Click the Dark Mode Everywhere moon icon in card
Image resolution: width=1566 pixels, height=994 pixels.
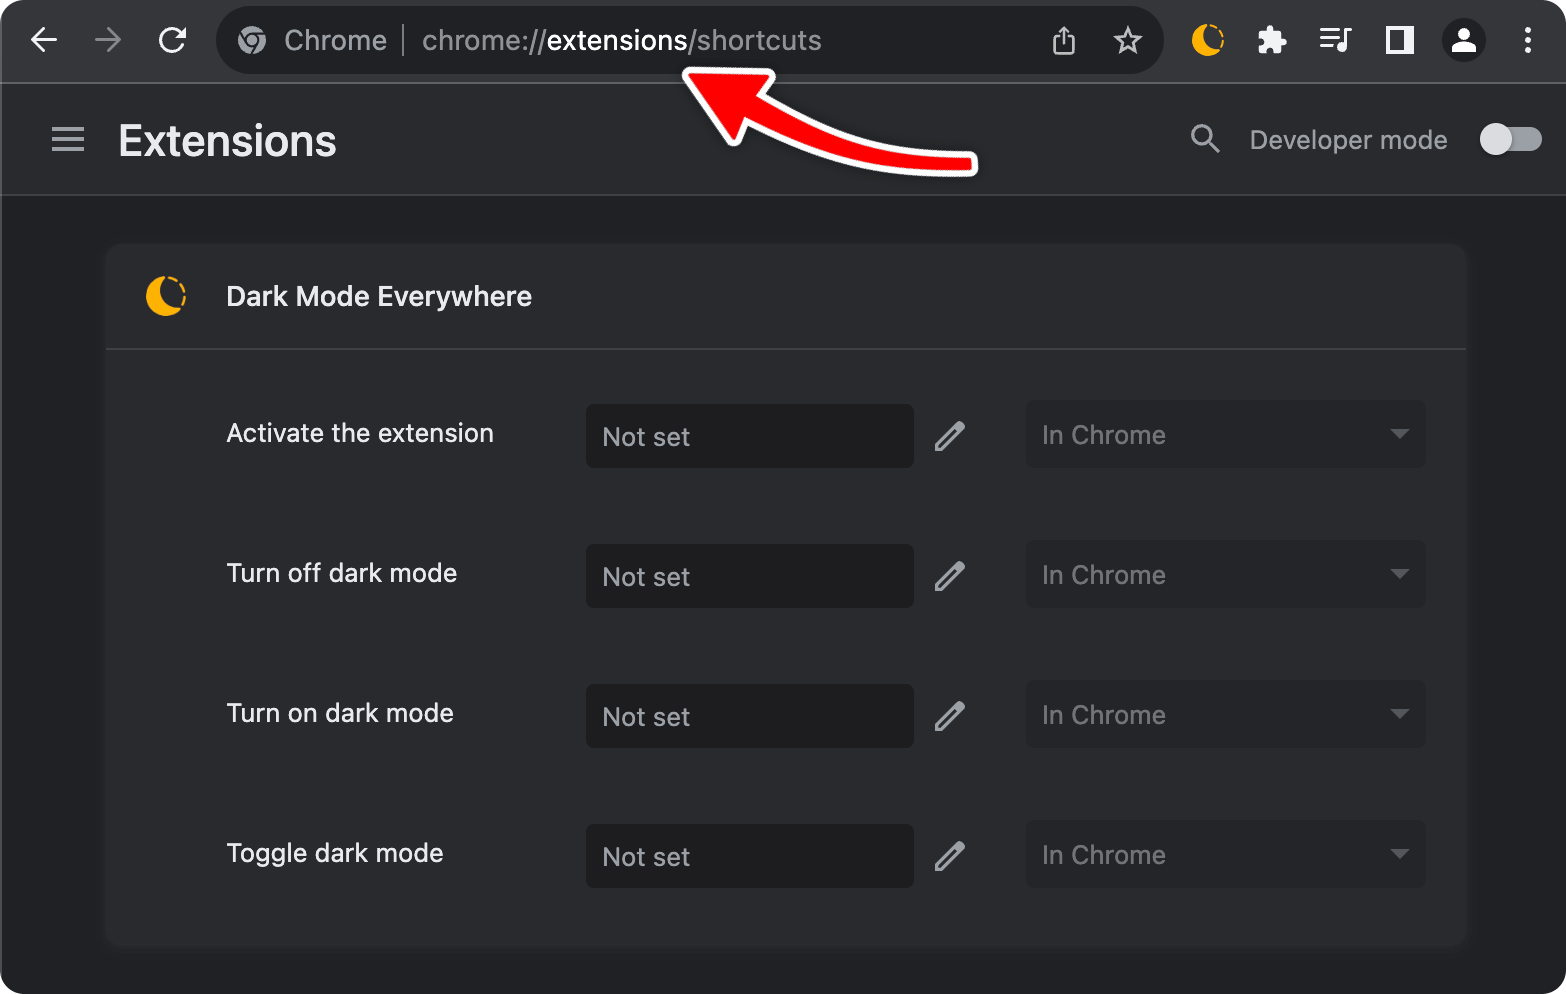(x=166, y=296)
